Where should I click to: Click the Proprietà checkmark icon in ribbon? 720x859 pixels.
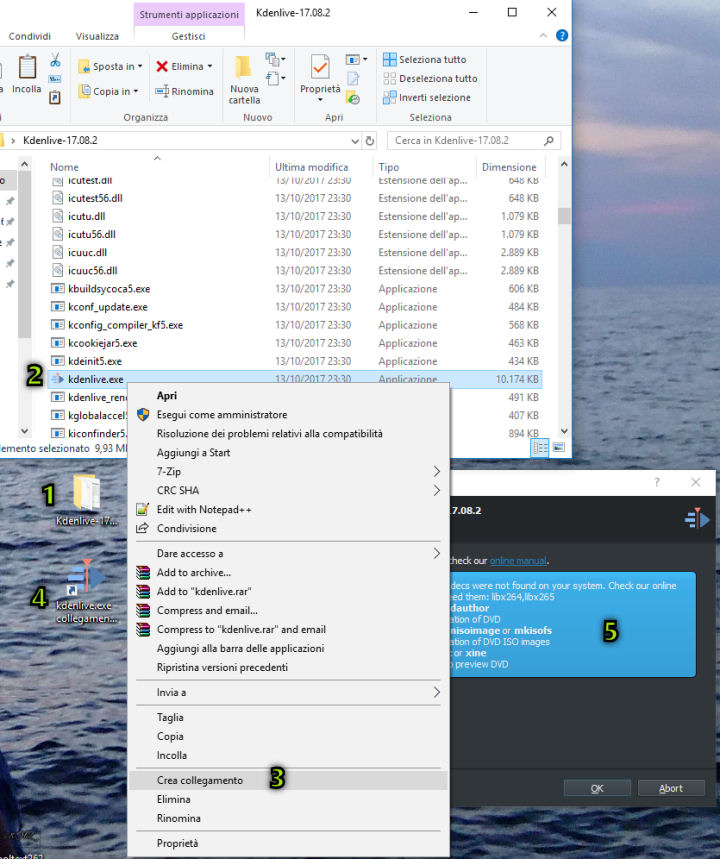coord(320,67)
